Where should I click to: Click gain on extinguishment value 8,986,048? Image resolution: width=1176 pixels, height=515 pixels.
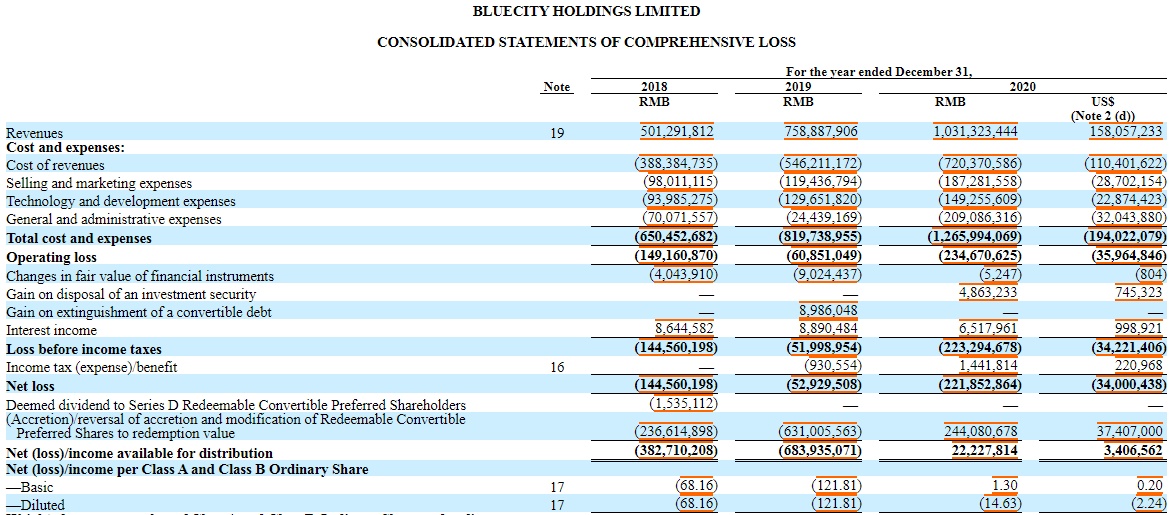click(828, 312)
